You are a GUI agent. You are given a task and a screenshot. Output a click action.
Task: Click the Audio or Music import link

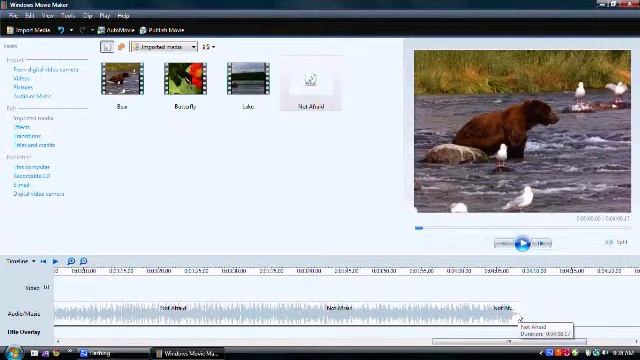coord(32,96)
